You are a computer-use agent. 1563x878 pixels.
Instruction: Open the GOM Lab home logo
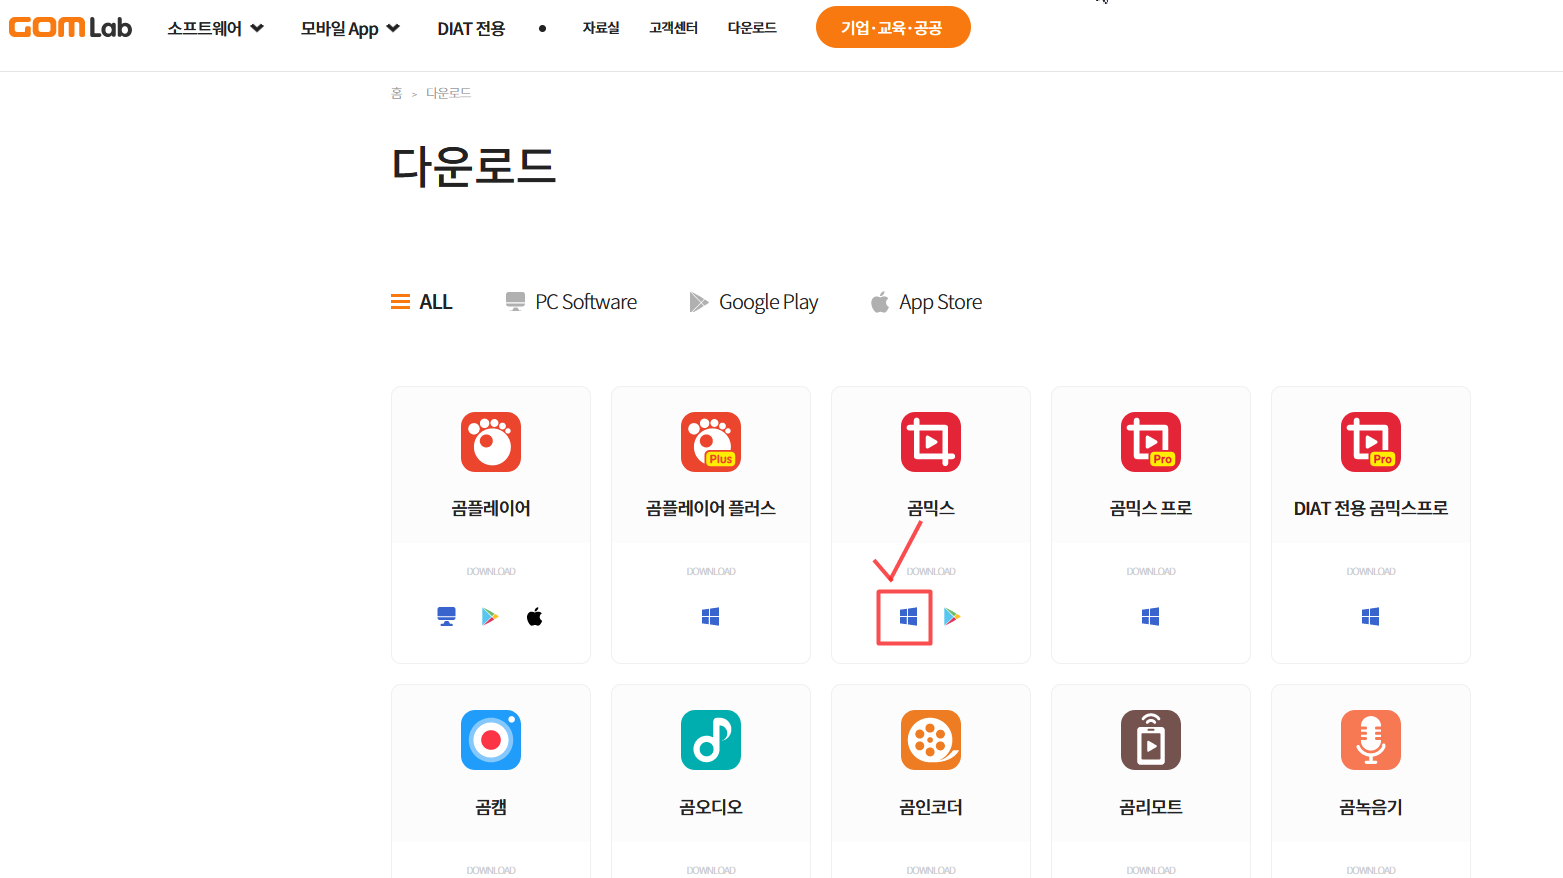tap(70, 27)
